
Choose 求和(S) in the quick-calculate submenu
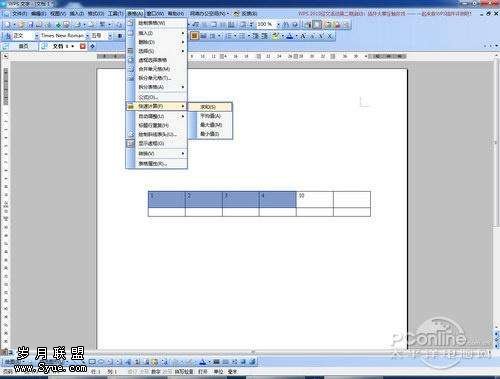click(x=210, y=107)
